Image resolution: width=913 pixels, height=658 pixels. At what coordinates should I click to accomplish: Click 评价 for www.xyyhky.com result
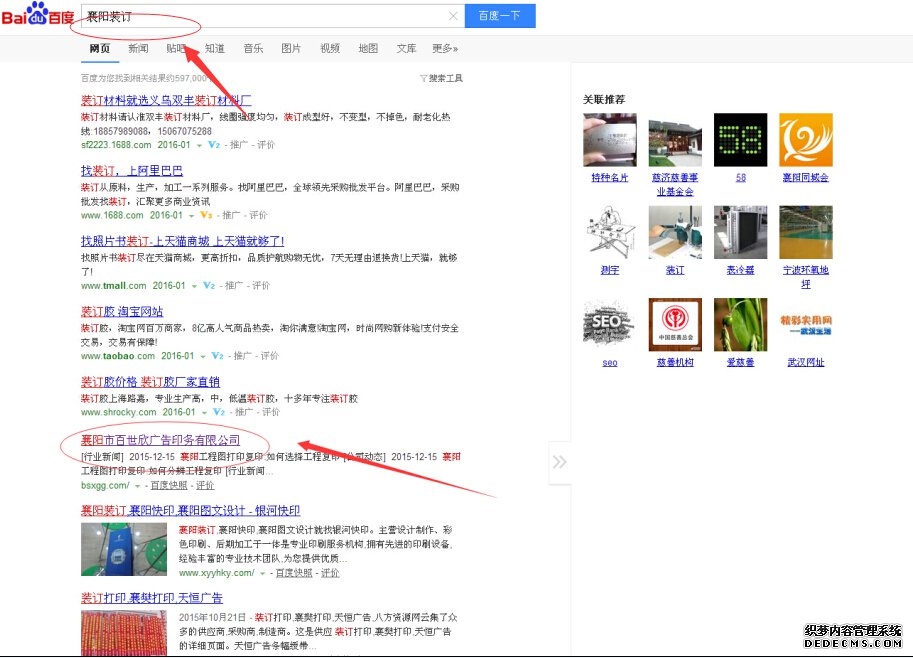pos(330,572)
